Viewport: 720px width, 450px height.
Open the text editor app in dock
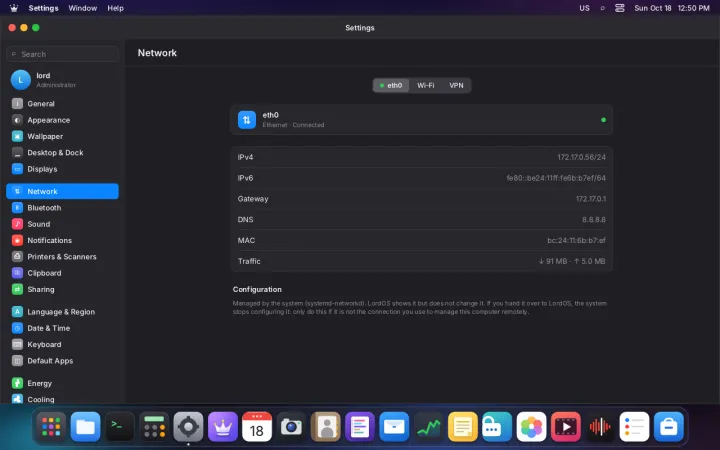click(x=360, y=427)
